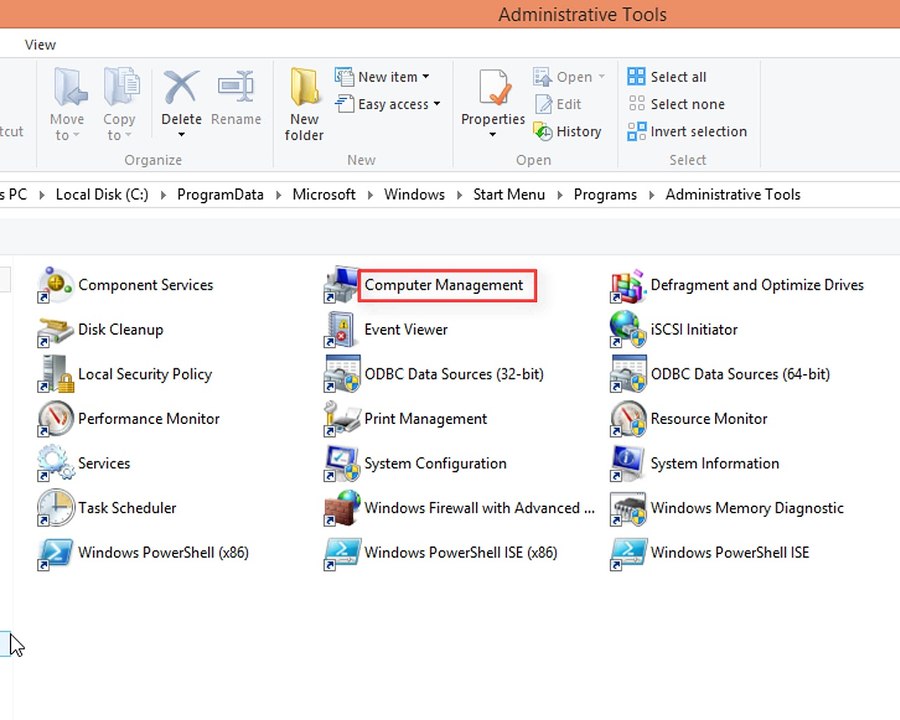Open Defragment and Optimize Drives icon
The image size is (900, 720).
point(627,285)
